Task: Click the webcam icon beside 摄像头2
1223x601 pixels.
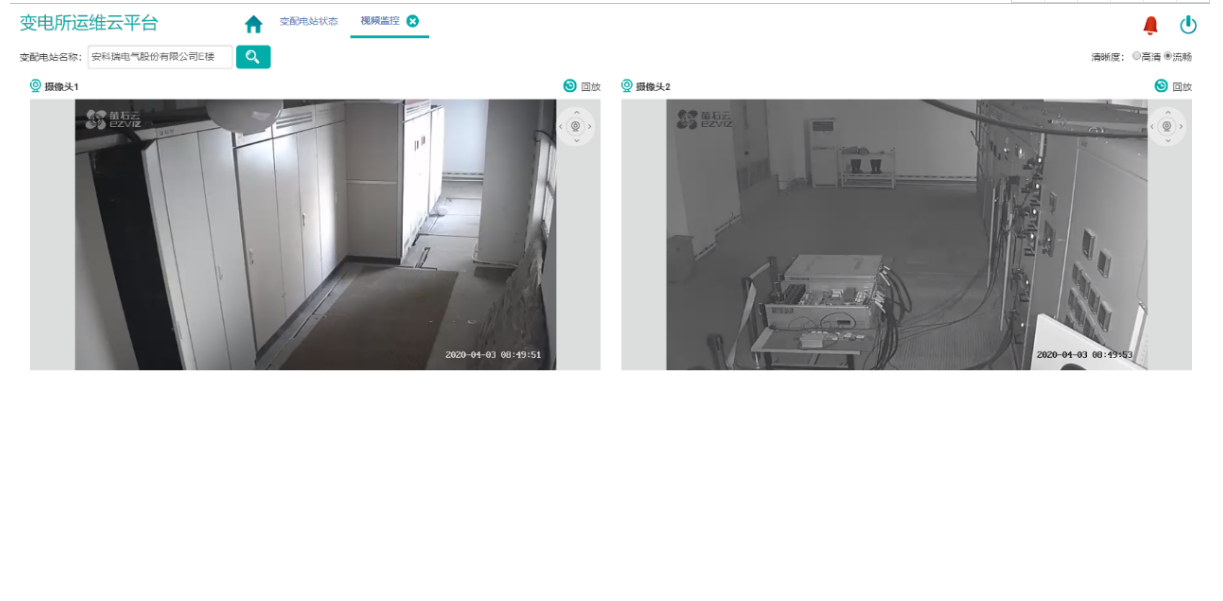Action: click(627, 86)
